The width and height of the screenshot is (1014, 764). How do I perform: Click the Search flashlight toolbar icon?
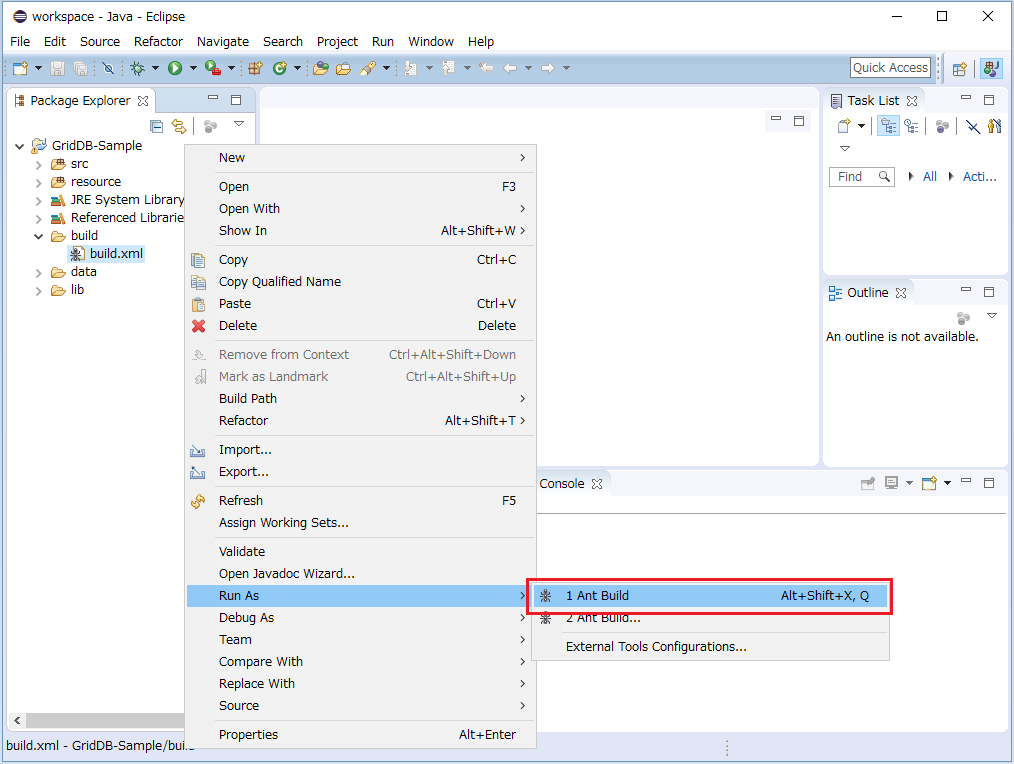pos(368,68)
